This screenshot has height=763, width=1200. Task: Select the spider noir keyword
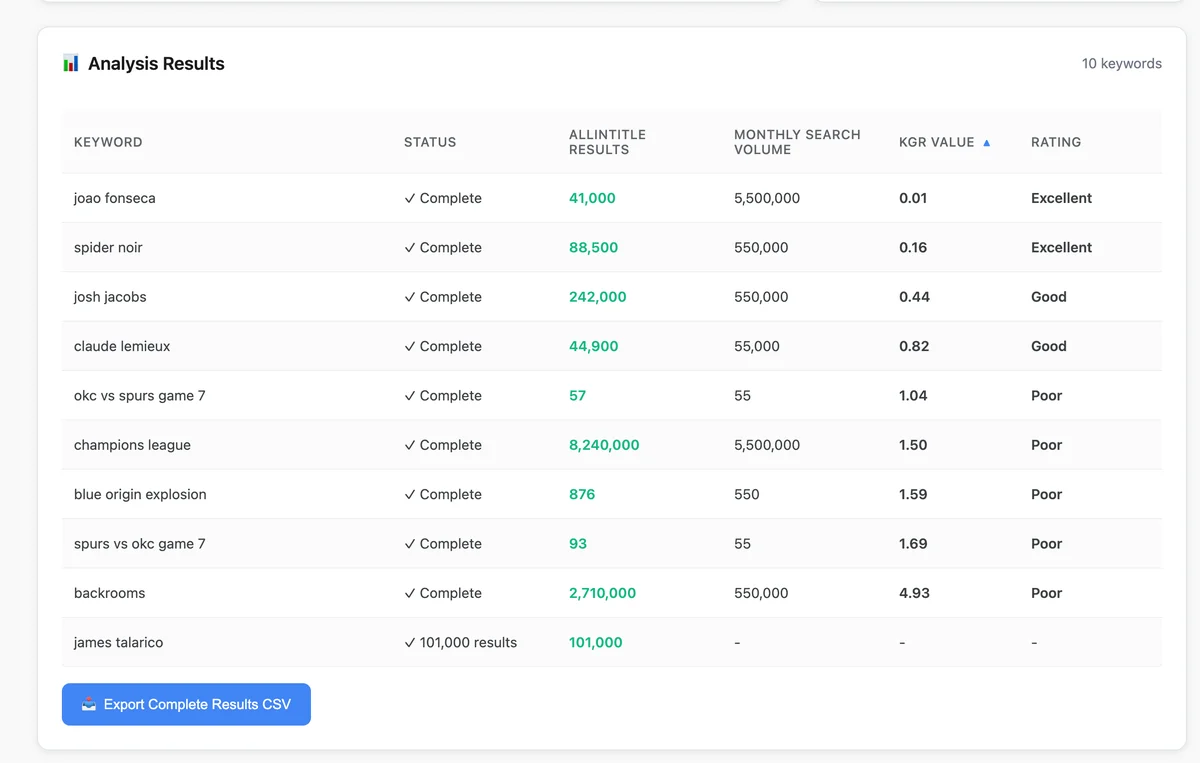[108, 247]
